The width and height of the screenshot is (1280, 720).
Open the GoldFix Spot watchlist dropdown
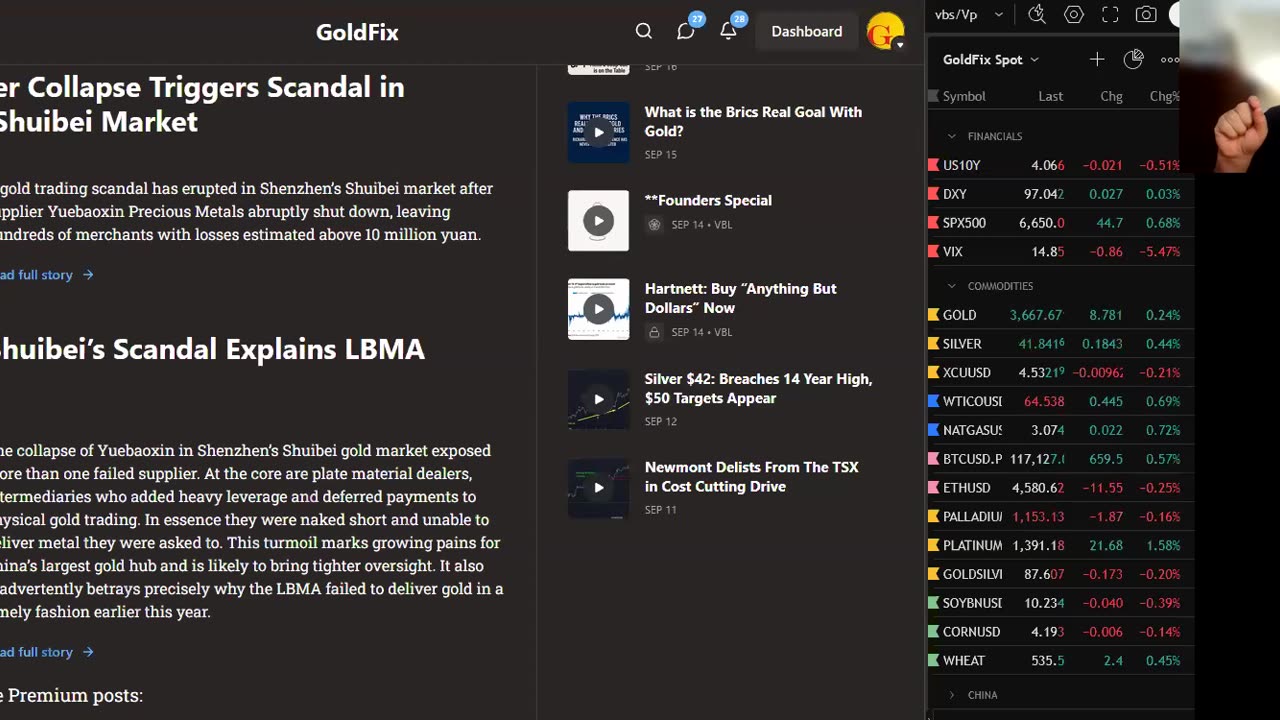click(991, 60)
